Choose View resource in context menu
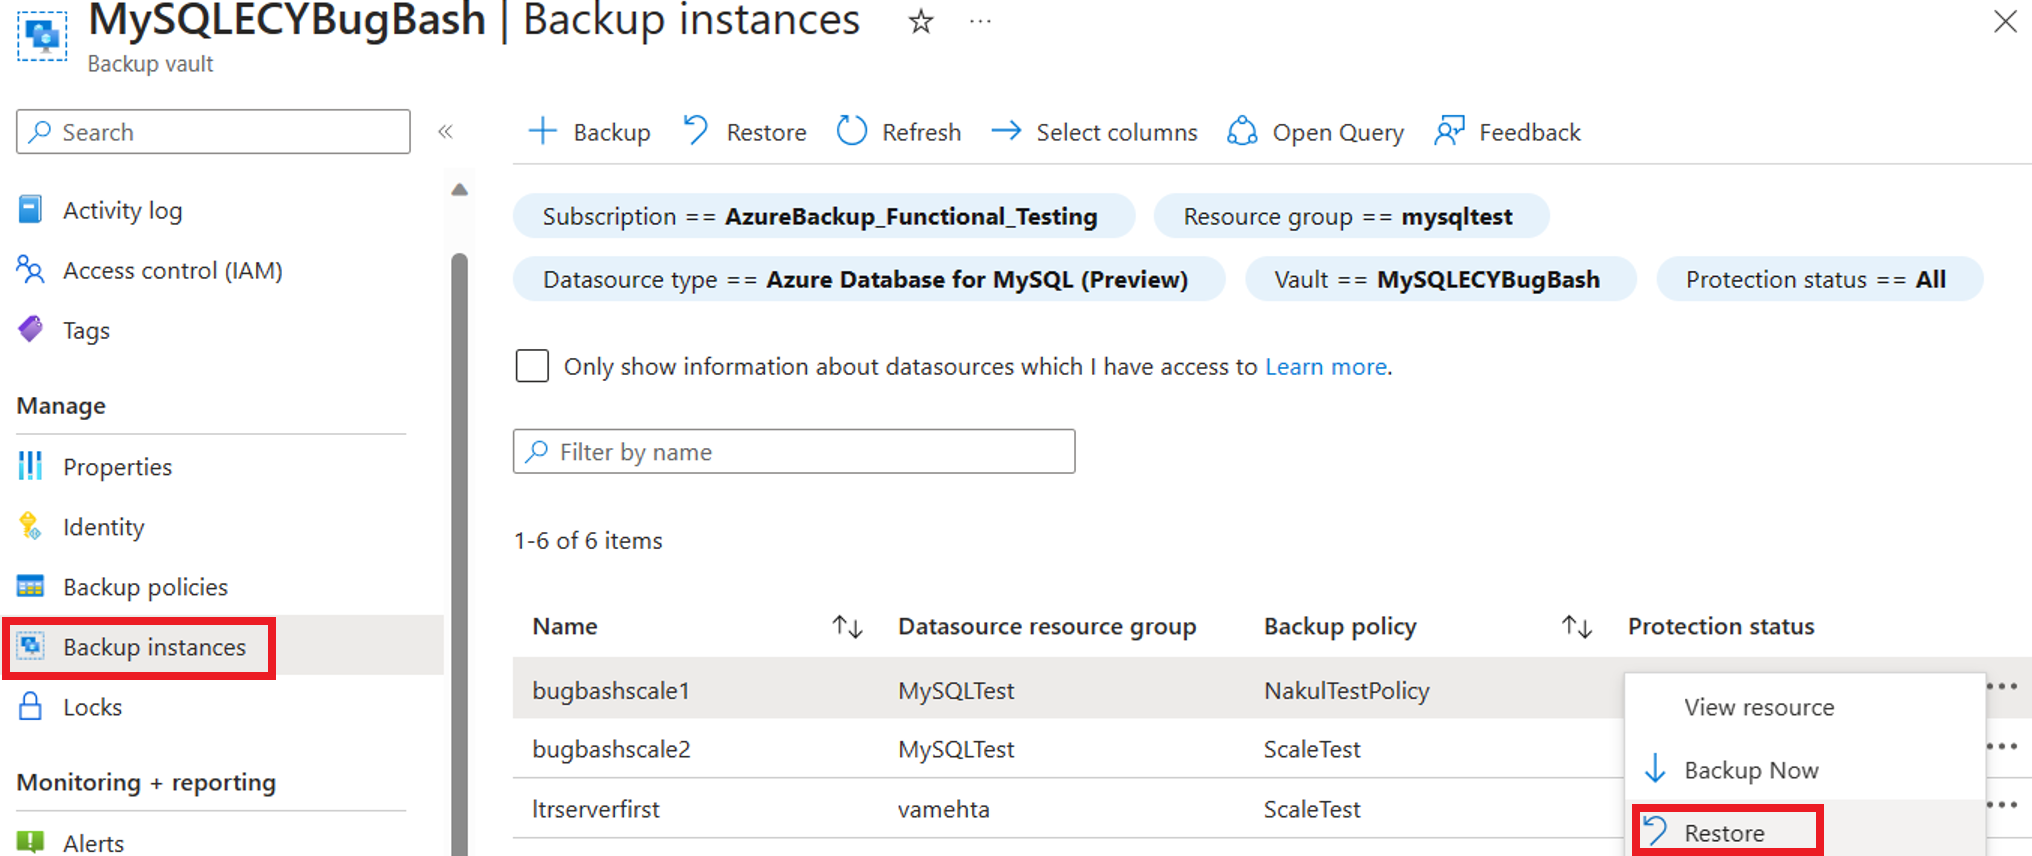 (1759, 707)
